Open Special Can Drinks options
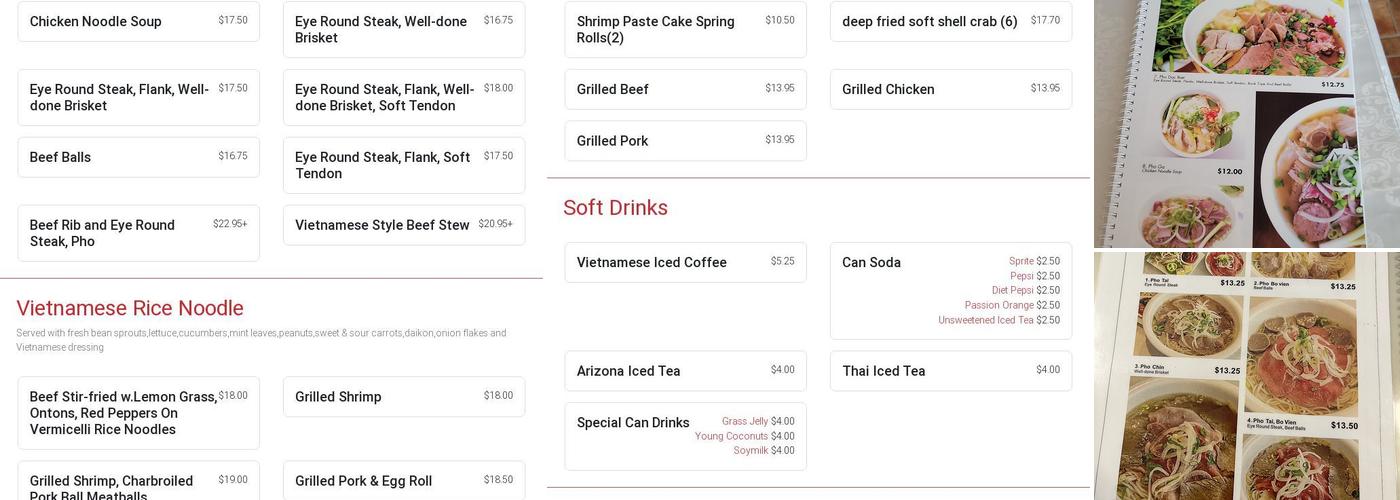 coord(685,436)
